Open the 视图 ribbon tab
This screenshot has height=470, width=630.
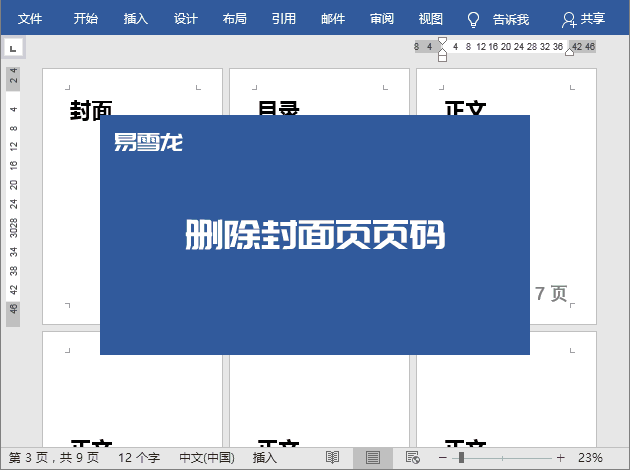(431, 18)
